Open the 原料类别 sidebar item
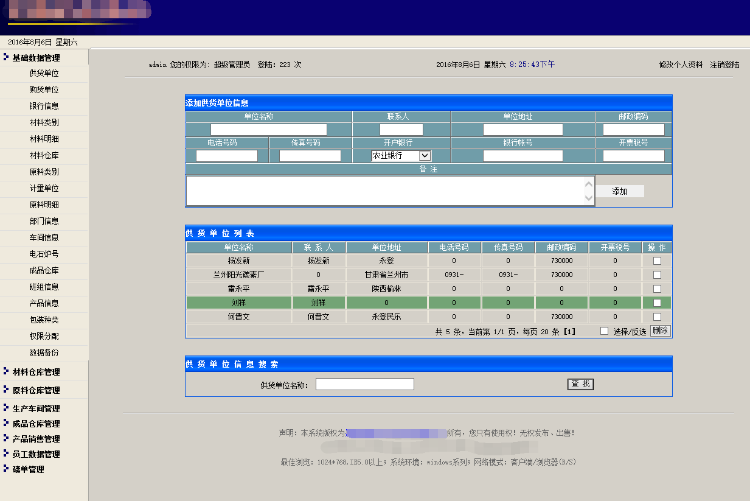Image resolution: width=750 pixels, height=501 pixels. point(44,172)
